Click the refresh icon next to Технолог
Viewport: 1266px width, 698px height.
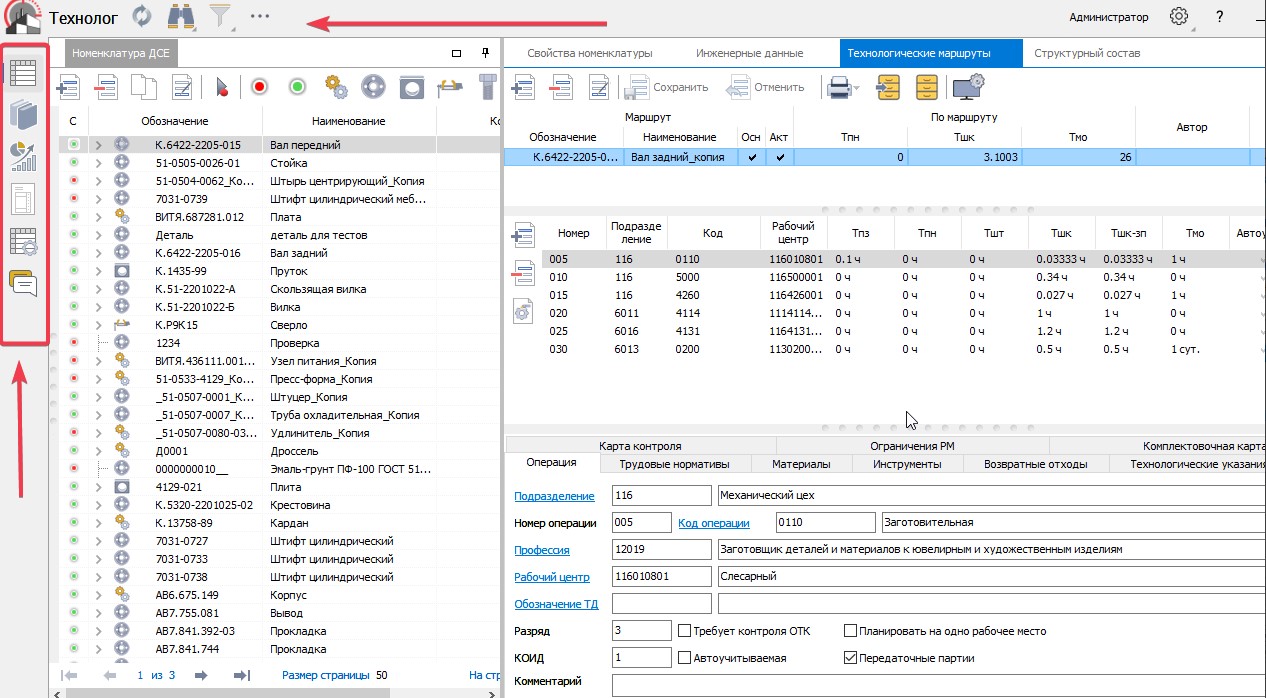(143, 17)
